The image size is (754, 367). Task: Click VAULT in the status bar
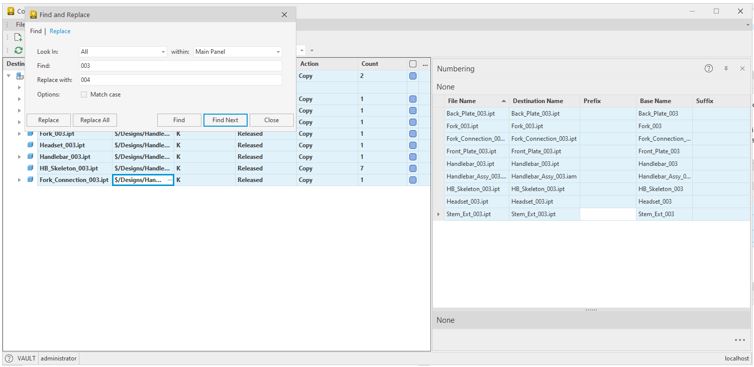pyautogui.click(x=26, y=358)
